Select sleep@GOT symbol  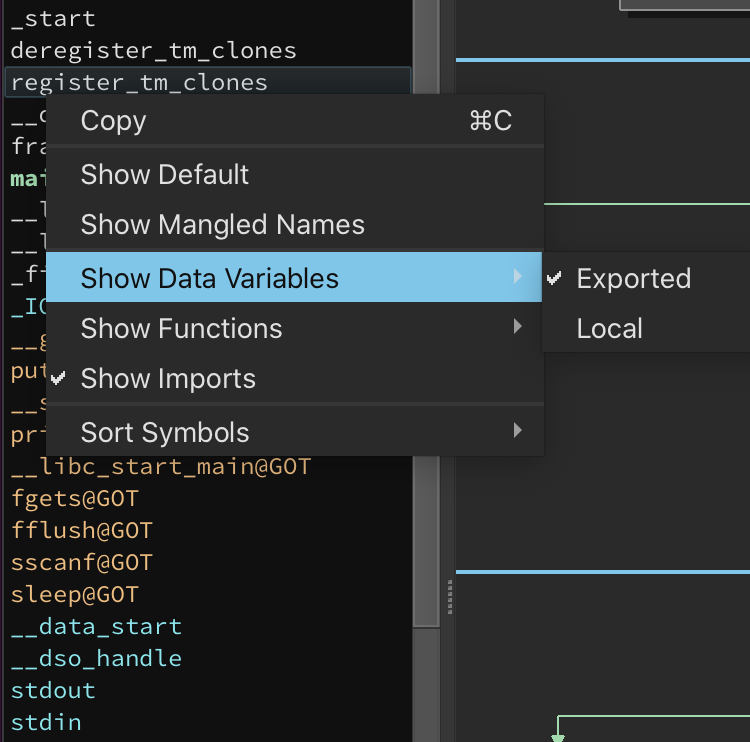coord(75,595)
